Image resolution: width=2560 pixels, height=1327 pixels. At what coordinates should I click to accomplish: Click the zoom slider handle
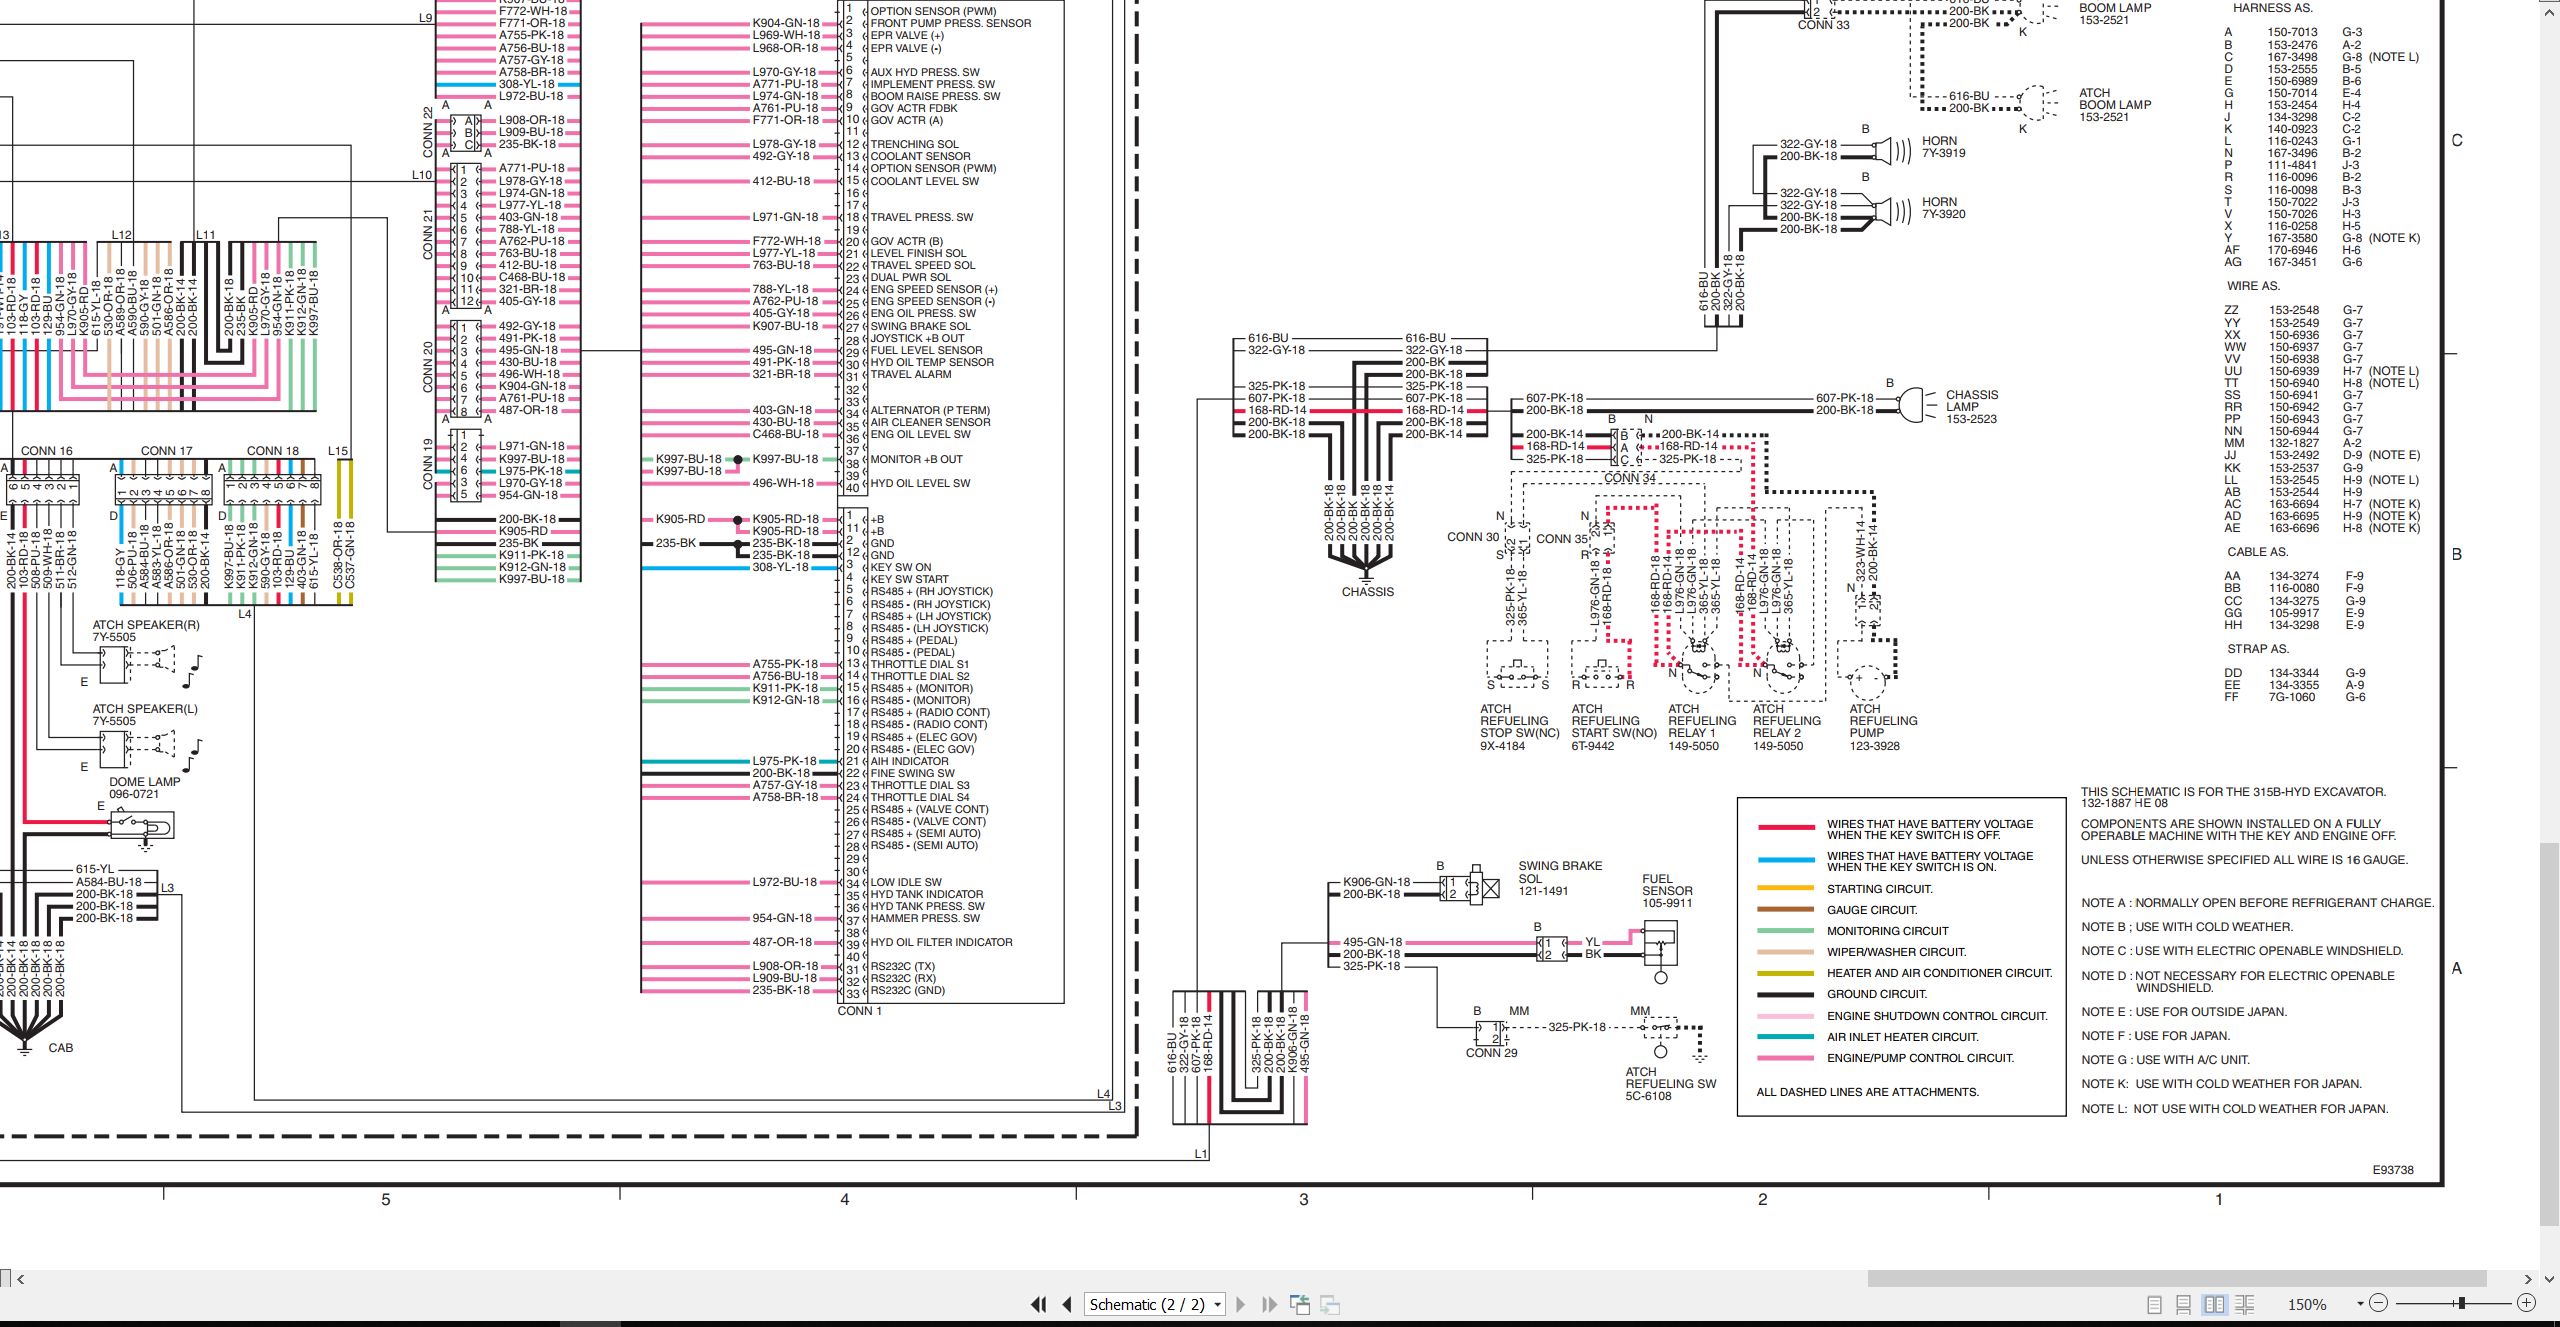pyautogui.click(x=2461, y=1302)
